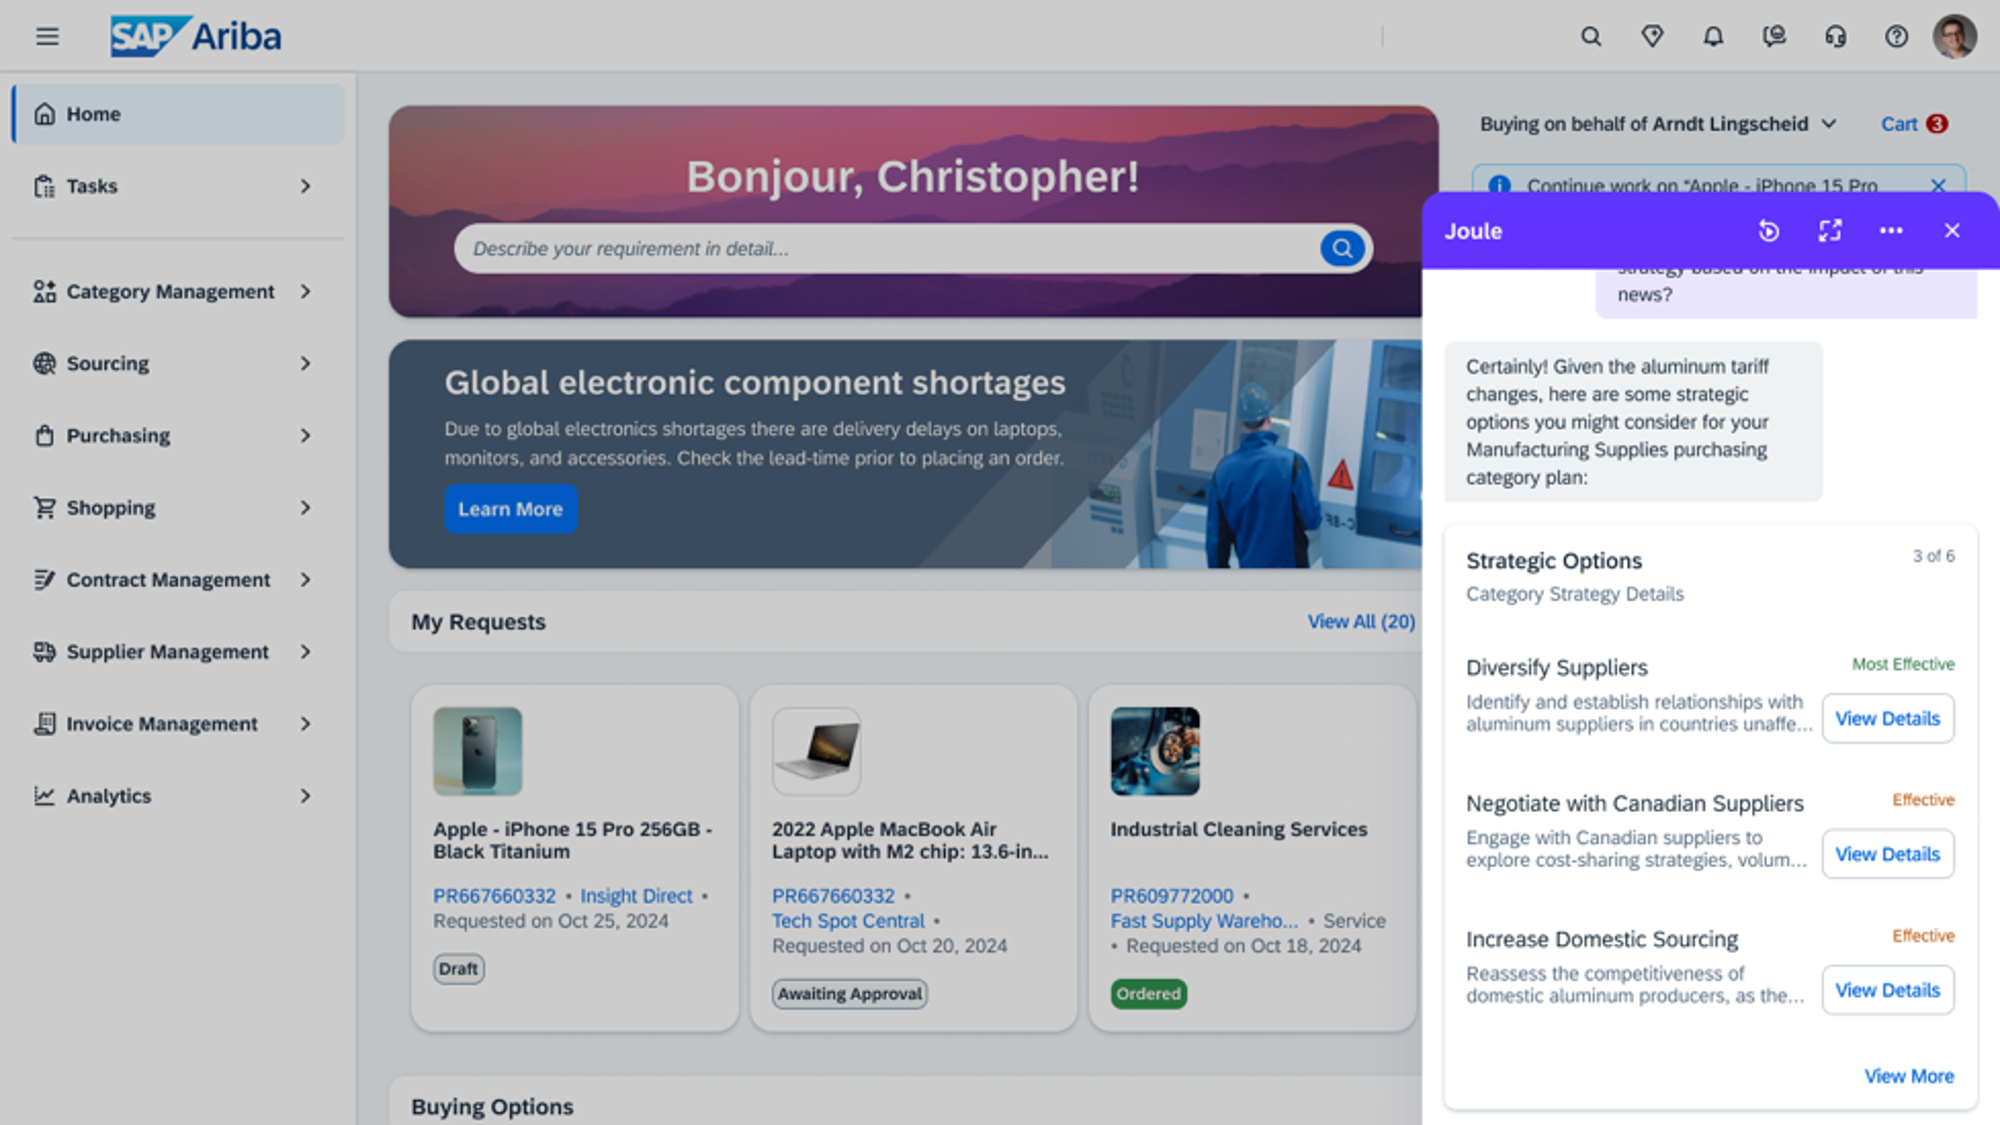This screenshot has height=1125, width=2000.
Task: Open Tech Spot Central supplier link
Action: click(848, 921)
